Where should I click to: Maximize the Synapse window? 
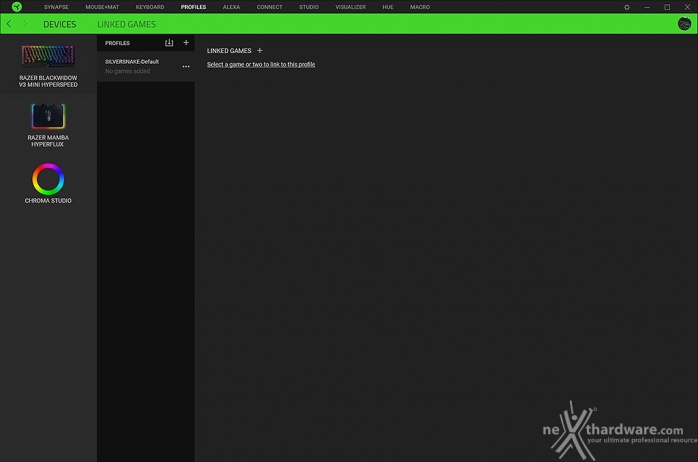tap(667, 7)
